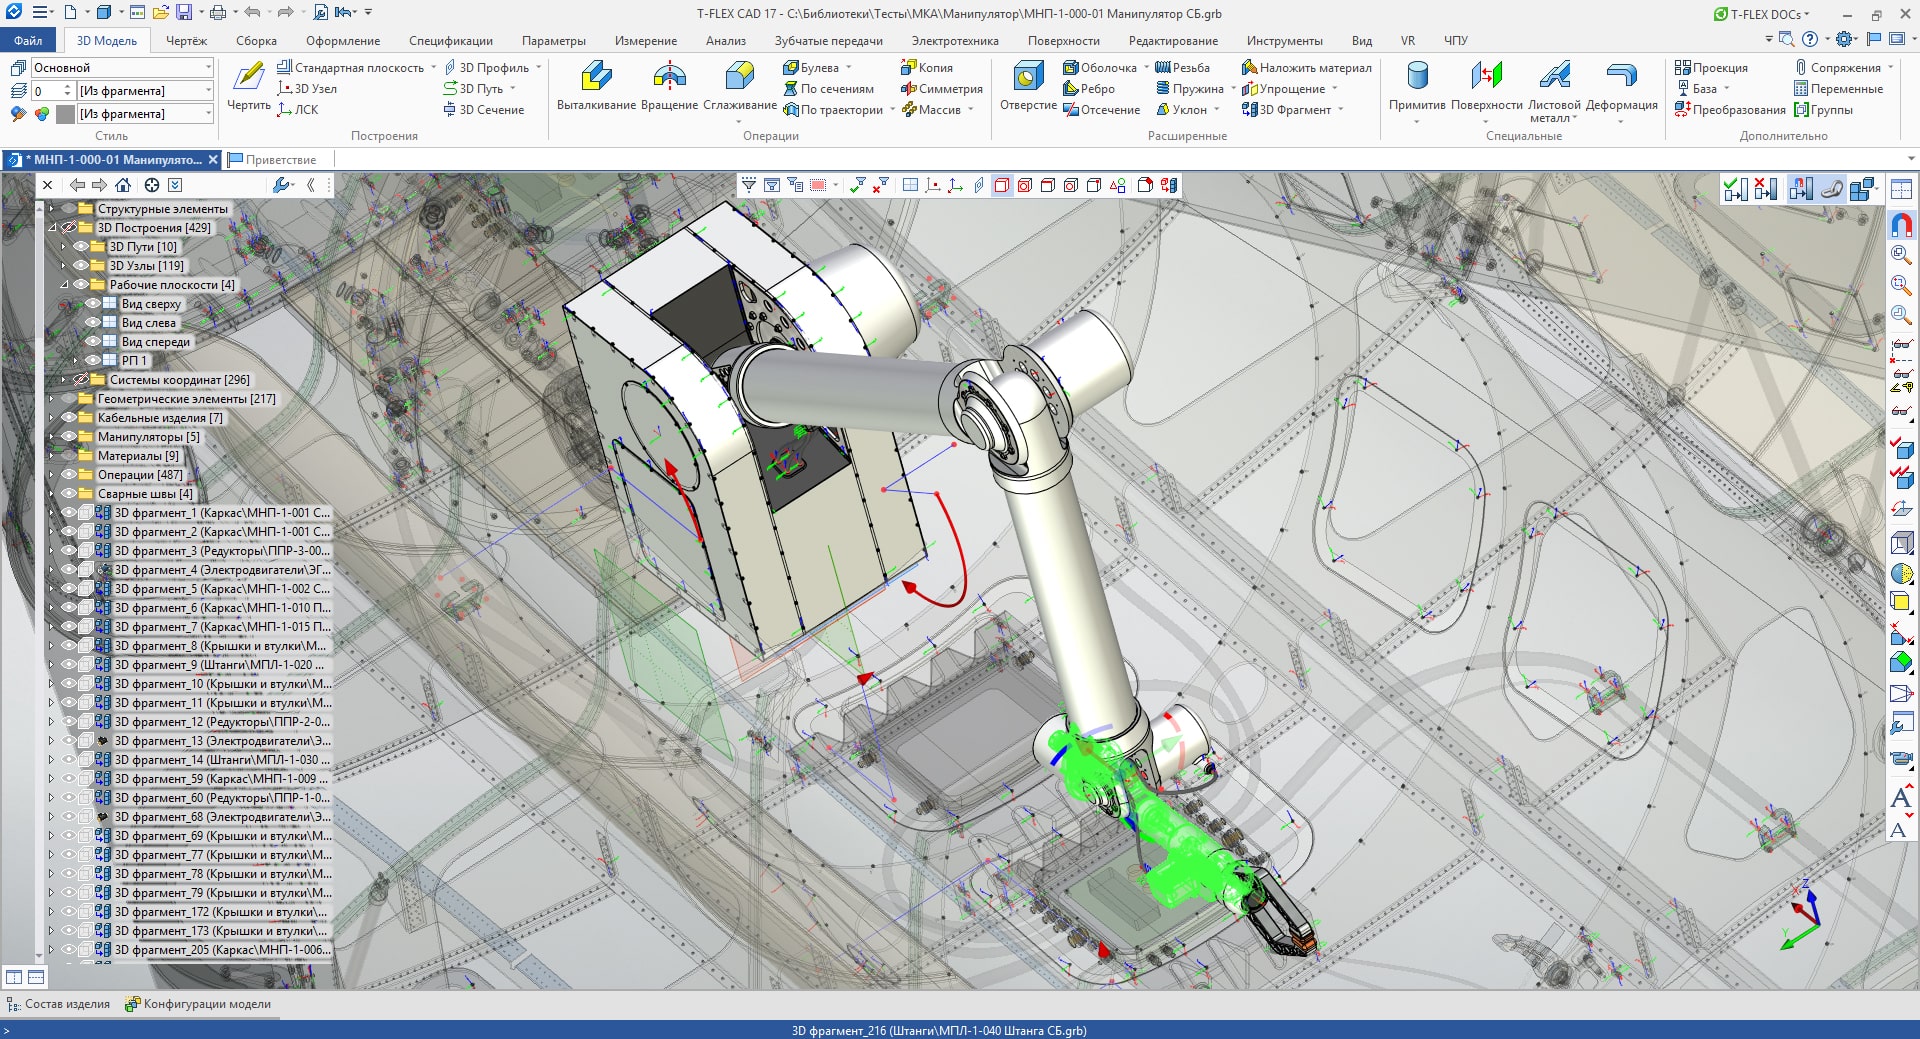The height and width of the screenshot is (1039, 1920).
Task: Click the Наложить материал button
Action: (x=1307, y=68)
